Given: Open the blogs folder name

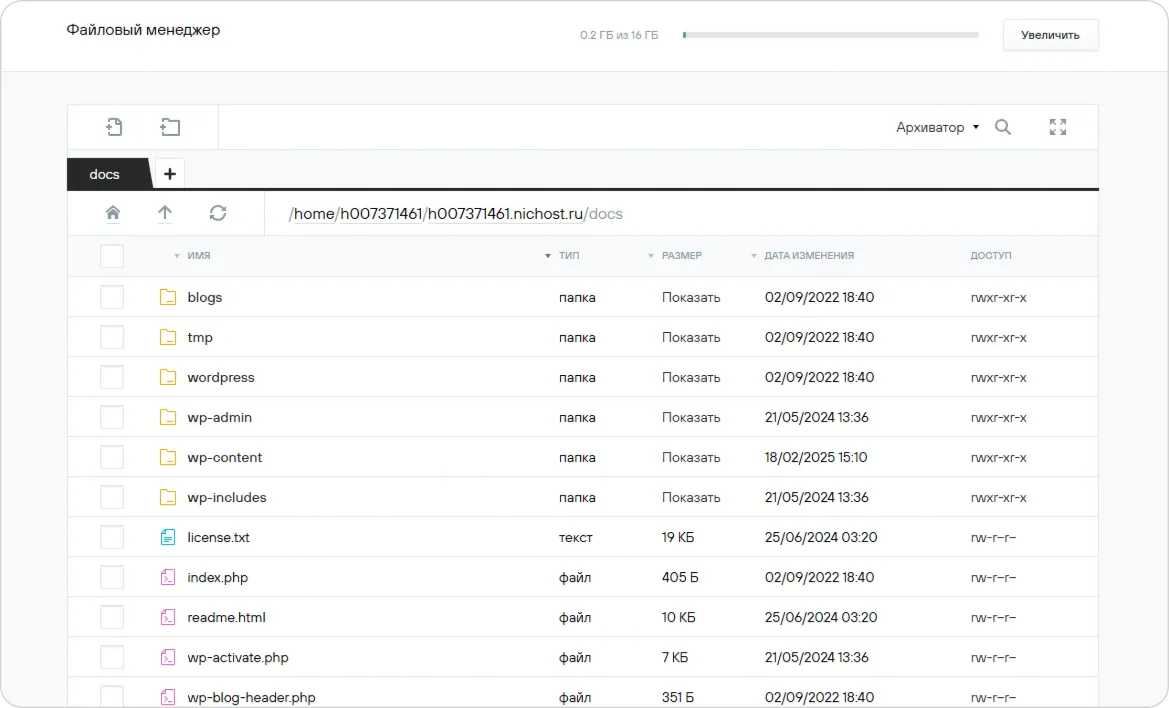Looking at the screenshot, I should pyautogui.click(x=204, y=297).
